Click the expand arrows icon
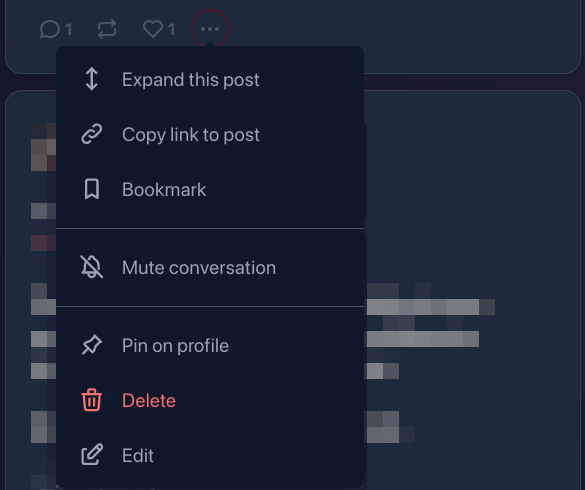This screenshot has height=490, width=585. 92,79
